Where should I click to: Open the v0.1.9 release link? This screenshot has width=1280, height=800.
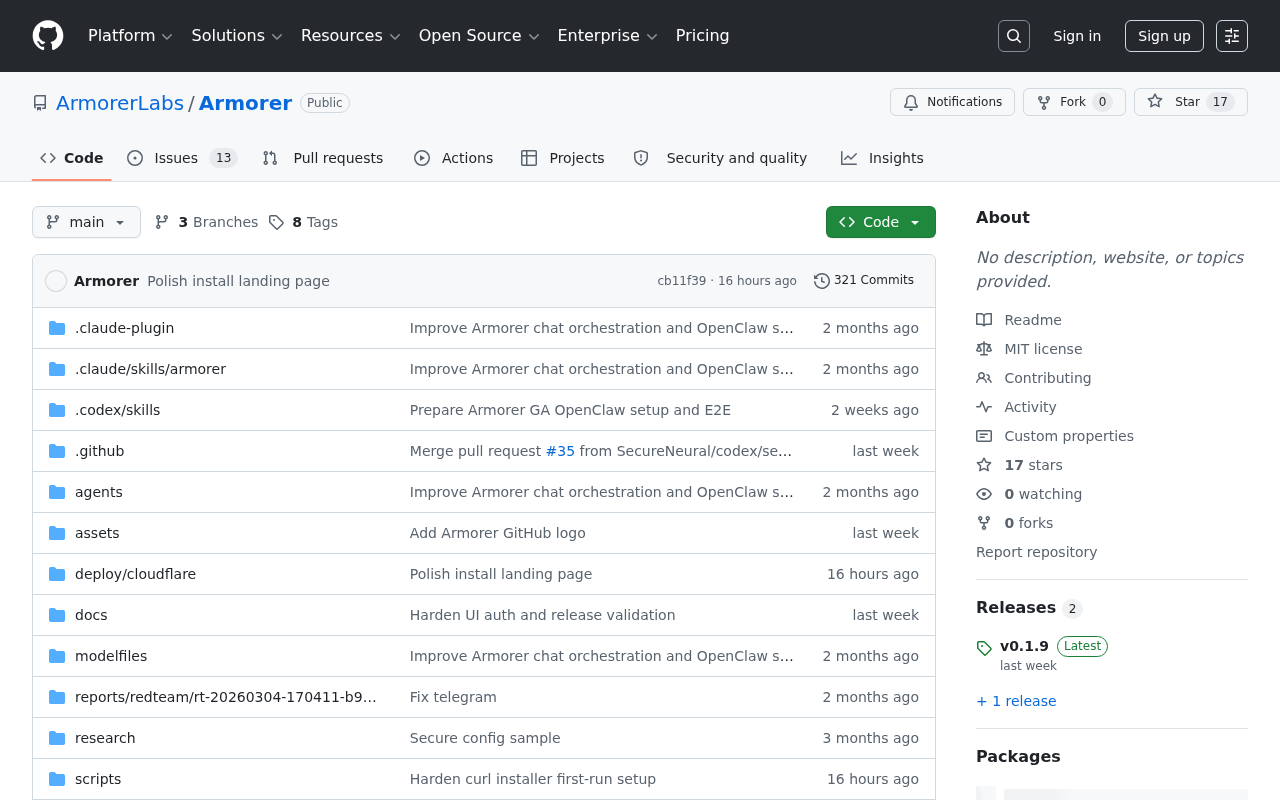[1024, 646]
